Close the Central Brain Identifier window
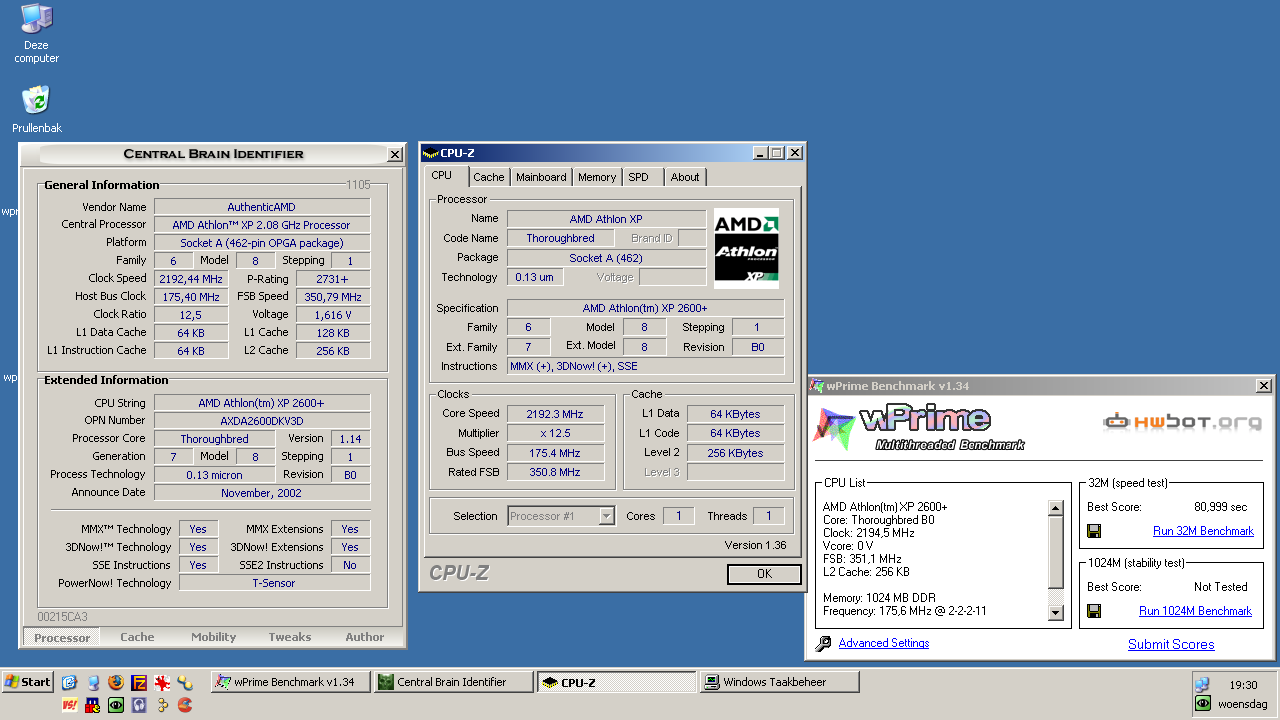Viewport: 1280px width, 720px height. (x=395, y=154)
